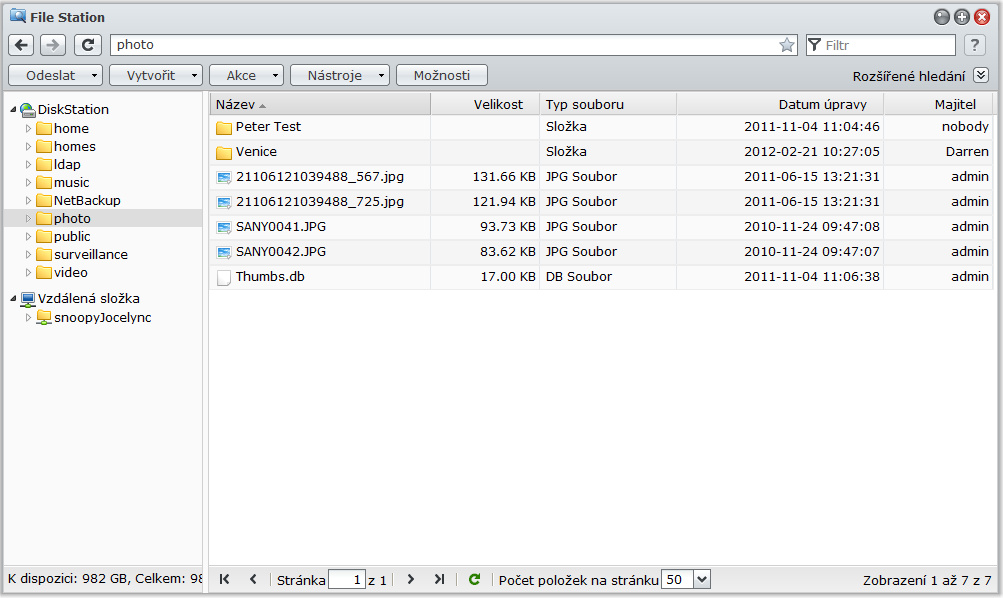Viewport: 1003px width, 598px height.
Task: Select surveillance folder in tree
Action: click(91, 254)
